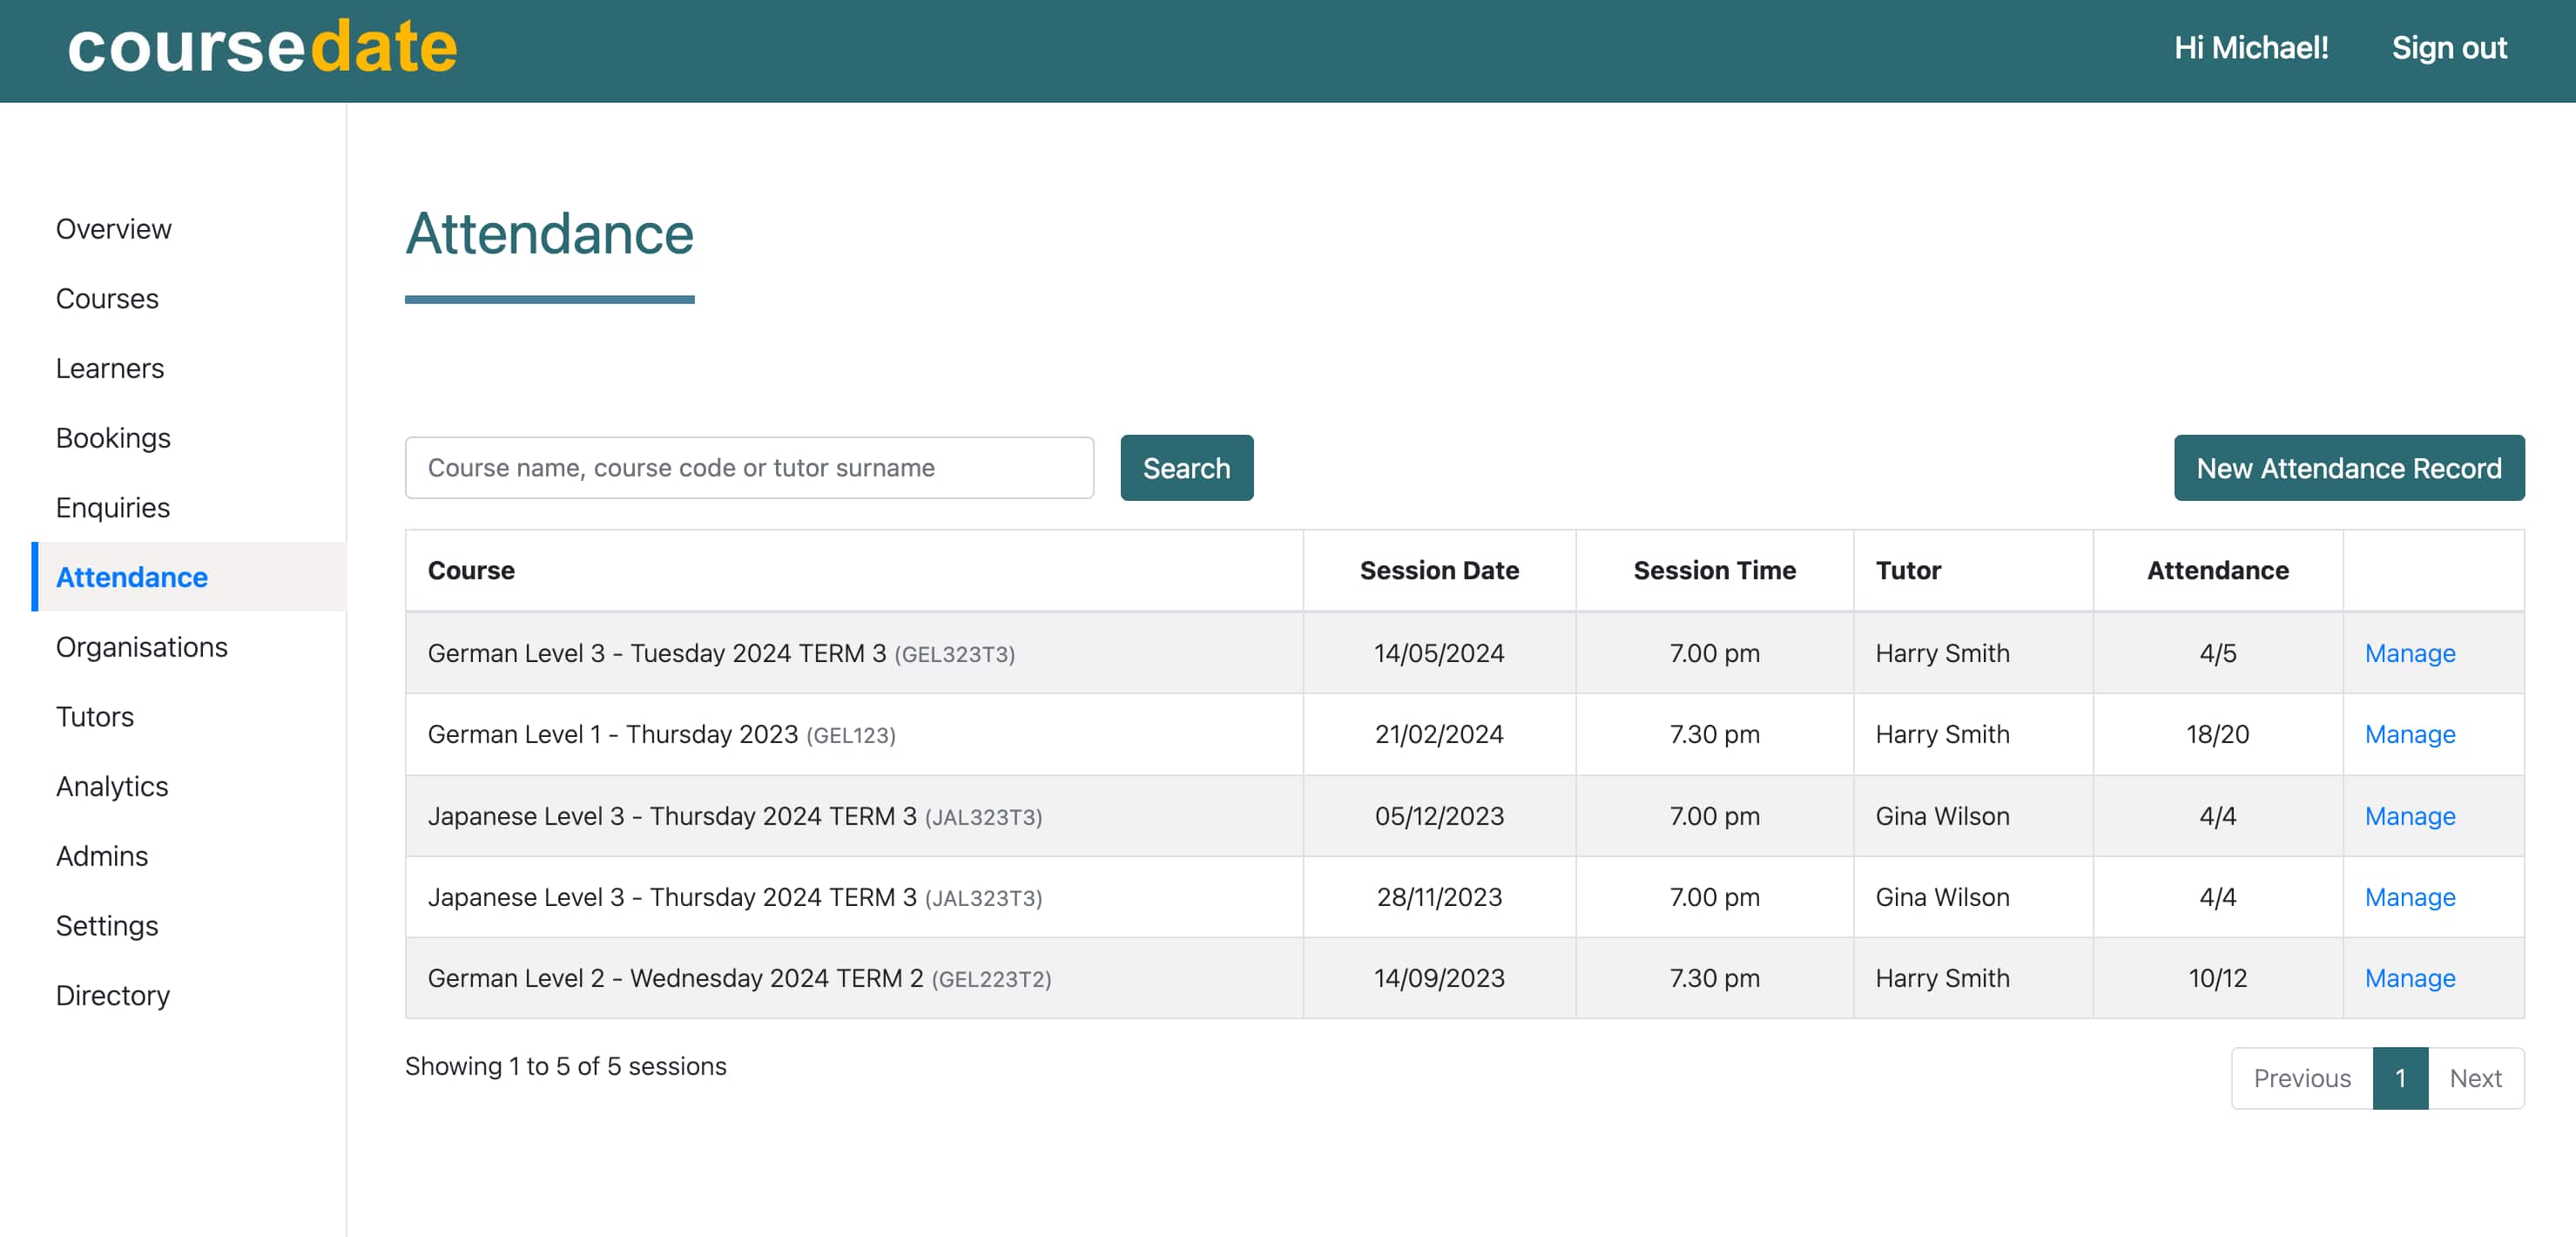Viewport: 2576px width, 1237px height.
Task: Open the Learners section
Action: click(x=109, y=368)
